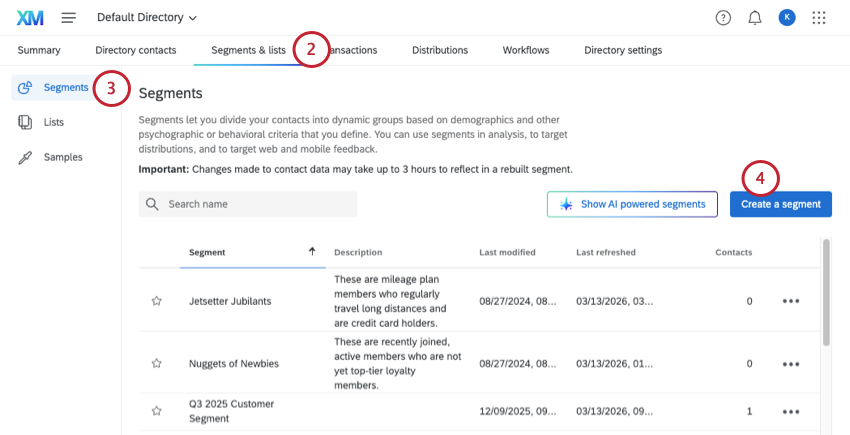Favorite the Jetsetter Jubilants segment star
This screenshot has height=435, width=850.
157,301
